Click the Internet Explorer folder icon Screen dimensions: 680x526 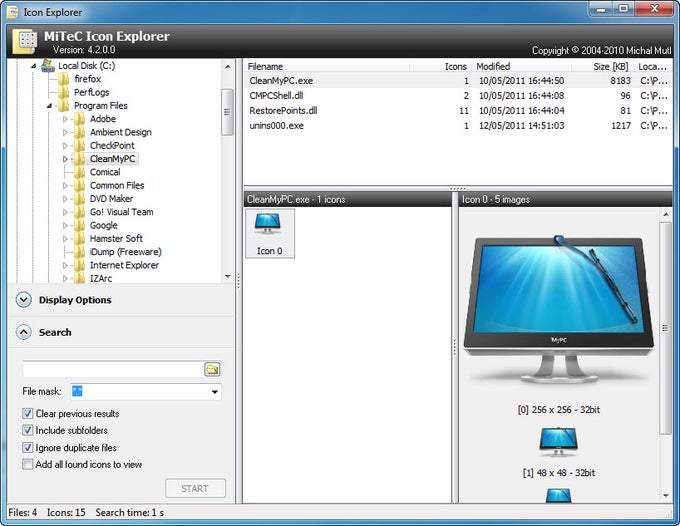[79, 265]
